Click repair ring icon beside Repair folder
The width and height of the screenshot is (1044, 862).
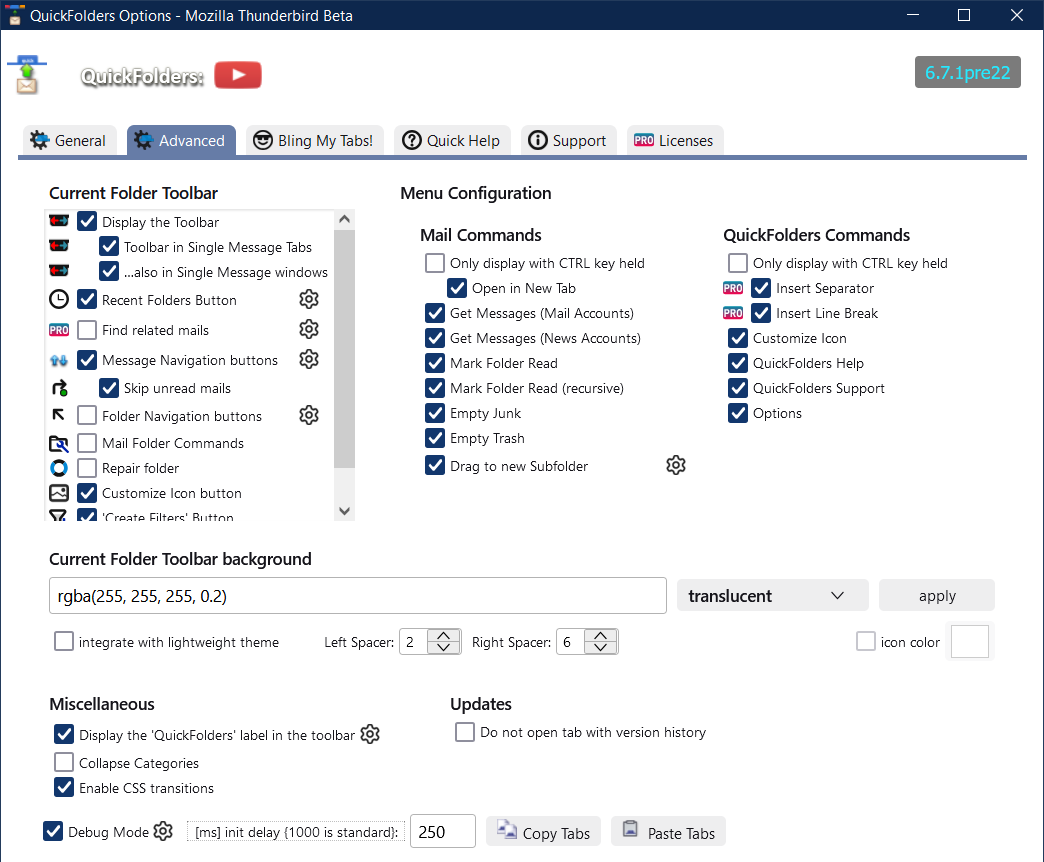point(59,468)
